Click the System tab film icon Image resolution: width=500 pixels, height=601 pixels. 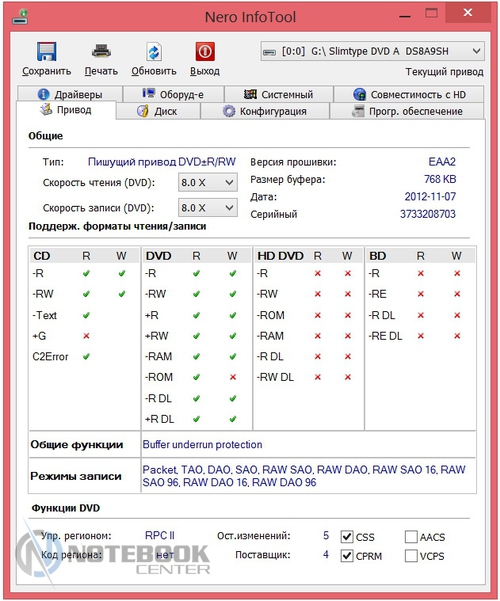(x=250, y=94)
